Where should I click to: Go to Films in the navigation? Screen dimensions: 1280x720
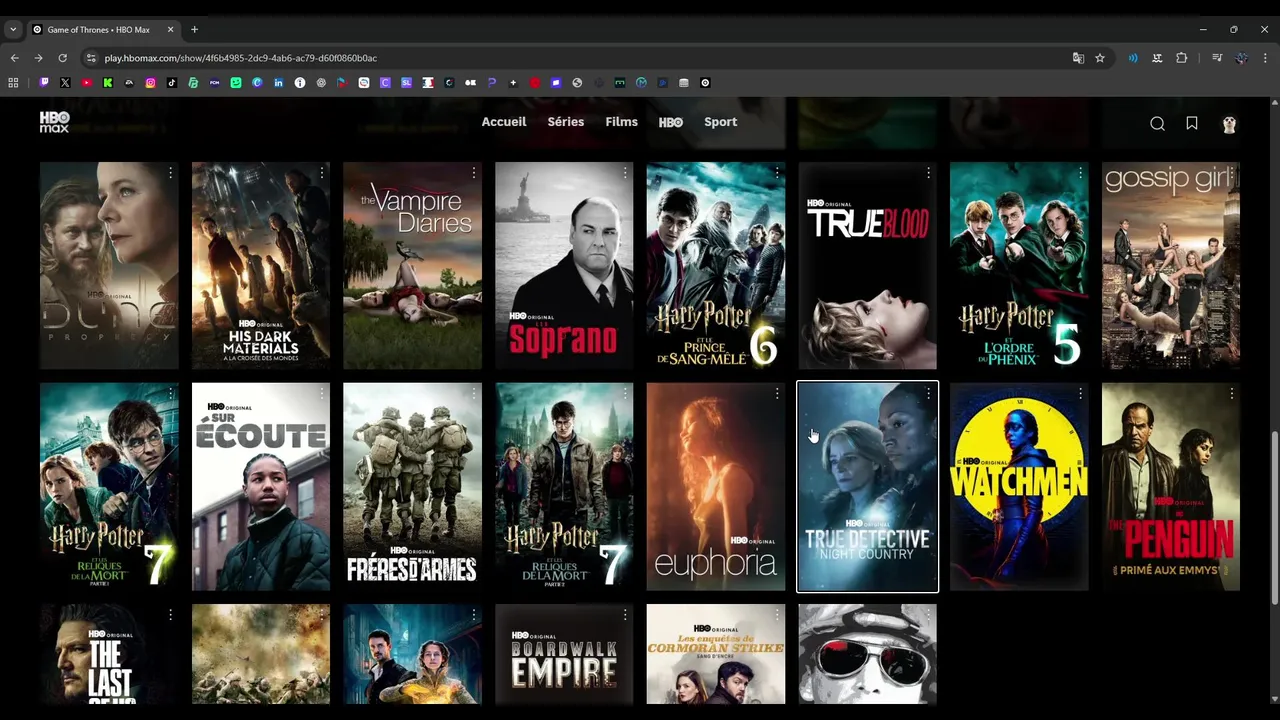pos(621,122)
